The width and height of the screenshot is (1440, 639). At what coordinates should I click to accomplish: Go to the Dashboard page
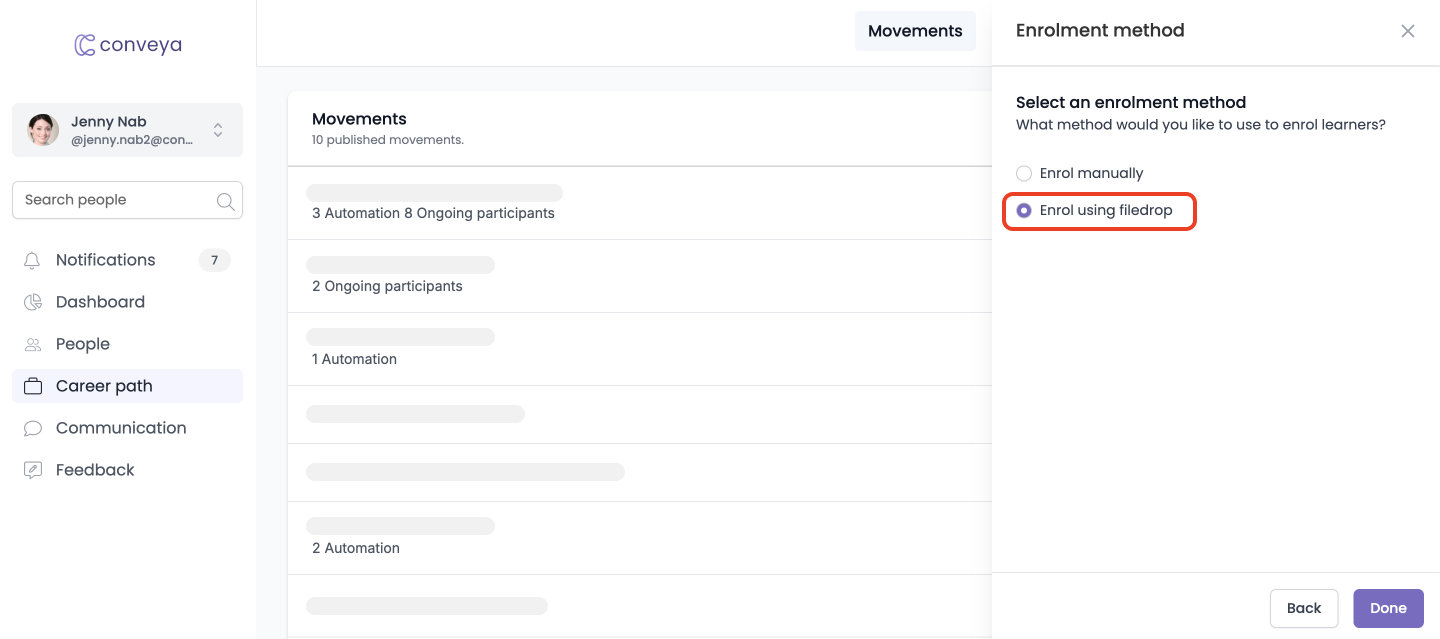tap(127, 302)
